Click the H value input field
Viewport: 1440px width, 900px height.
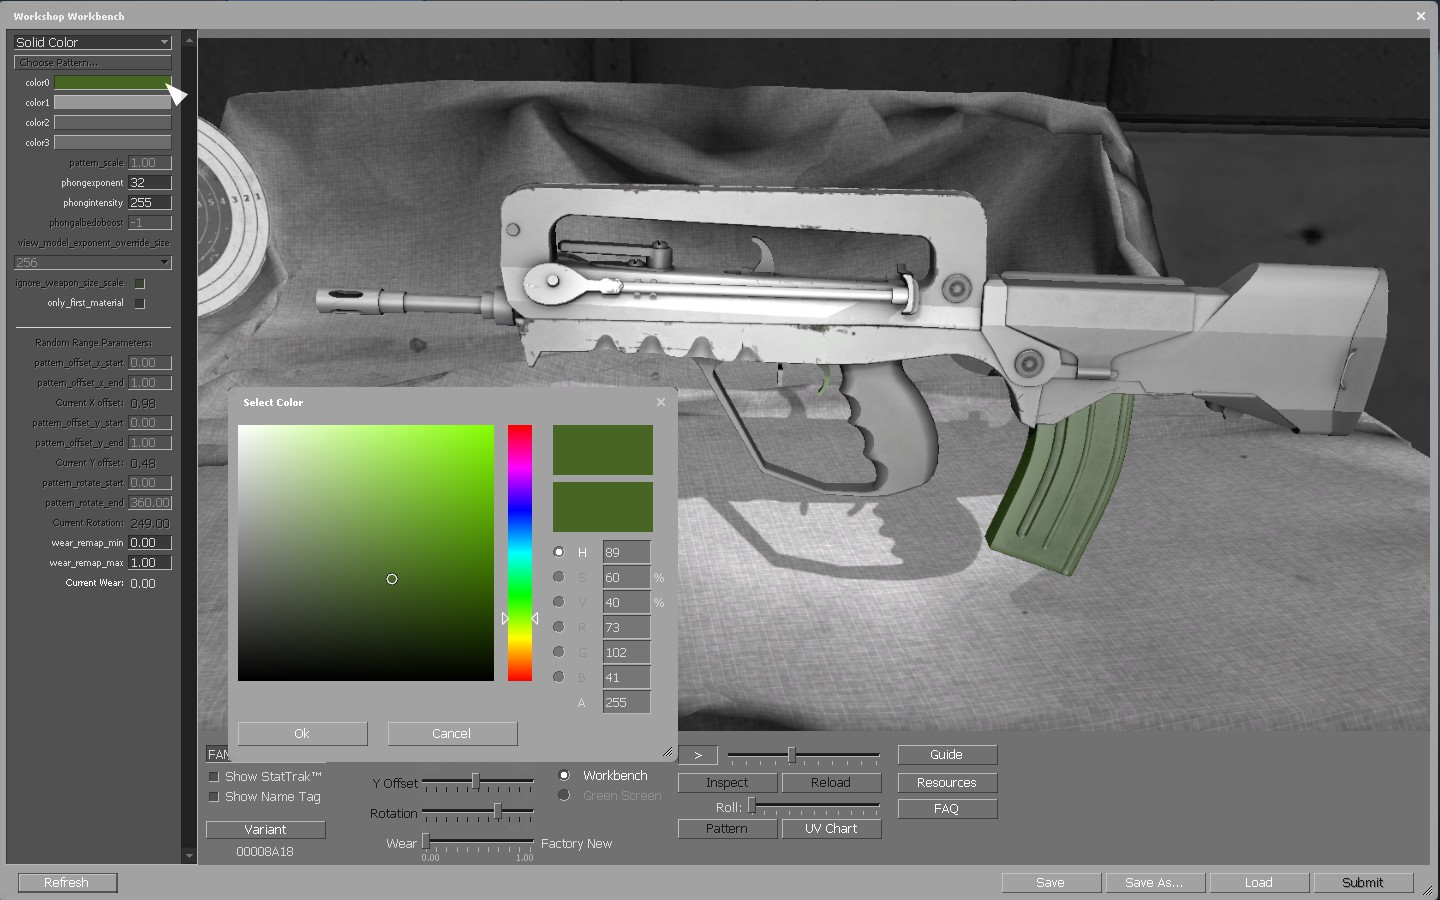(627, 552)
